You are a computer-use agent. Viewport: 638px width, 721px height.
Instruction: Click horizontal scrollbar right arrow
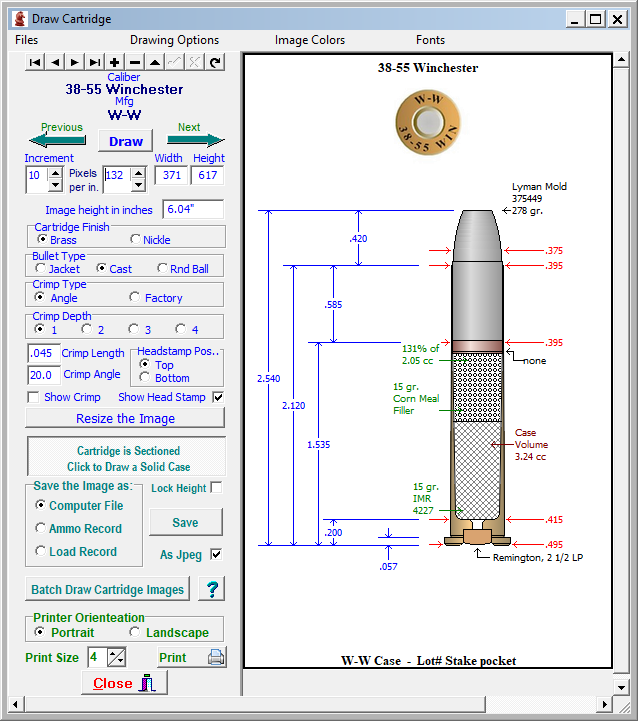(x=604, y=704)
